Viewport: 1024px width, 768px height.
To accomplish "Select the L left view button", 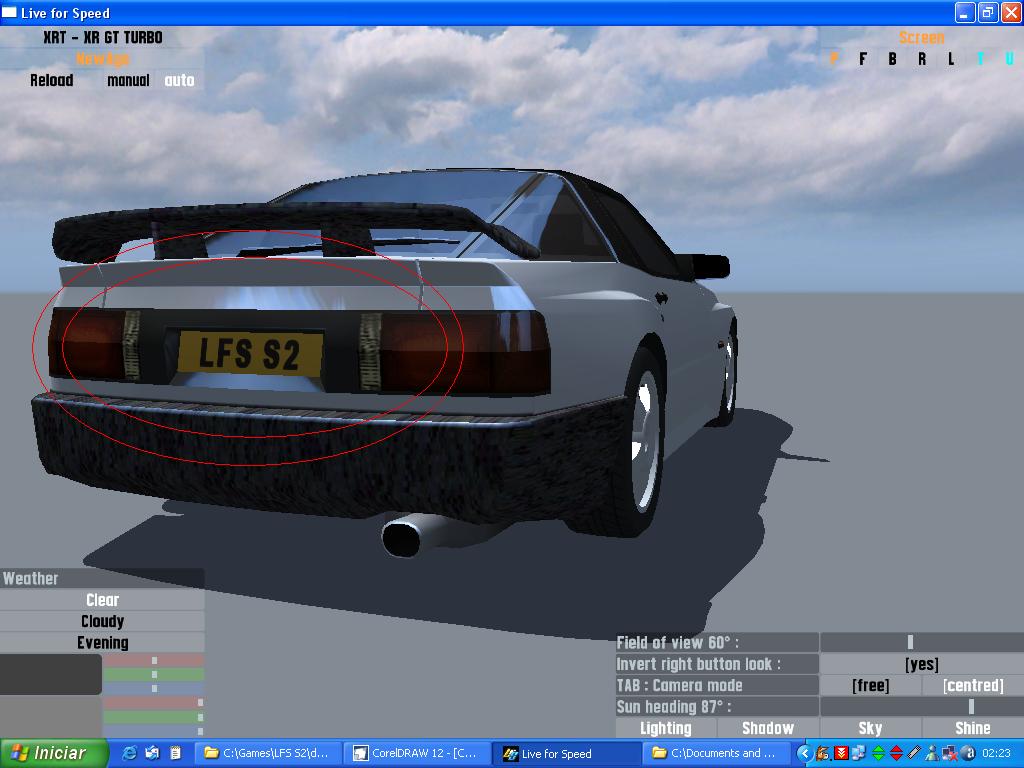I will (951, 59).
